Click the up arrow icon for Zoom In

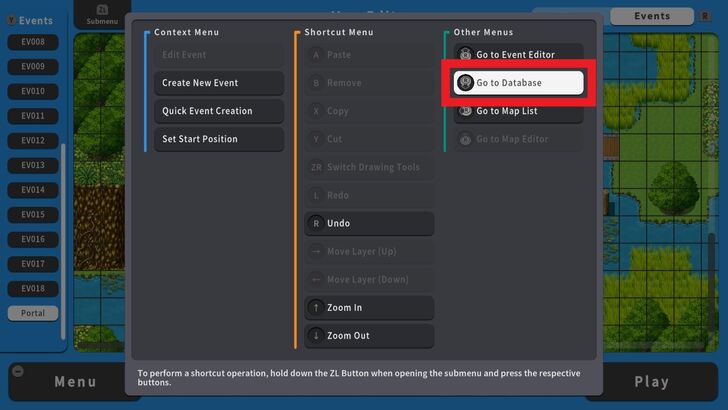316,307
